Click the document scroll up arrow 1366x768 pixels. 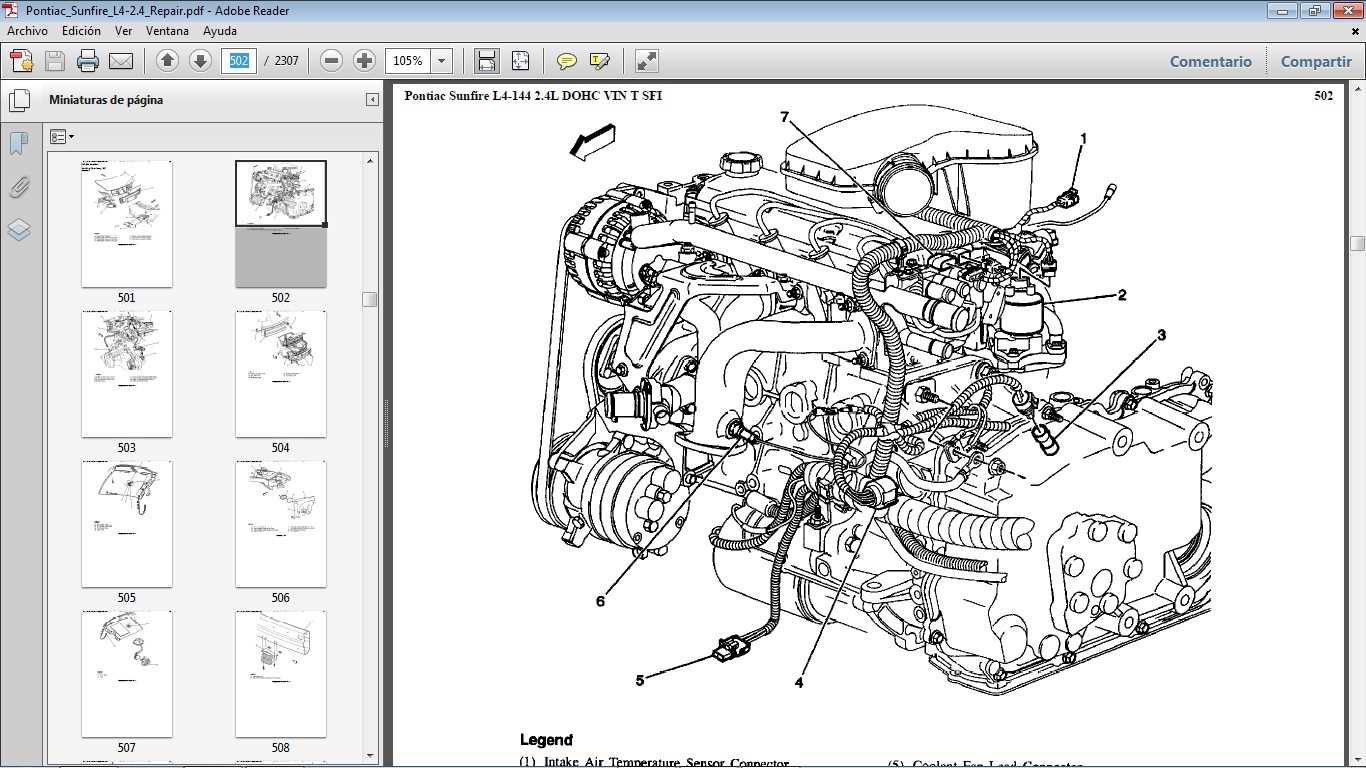click(1357, 91)
